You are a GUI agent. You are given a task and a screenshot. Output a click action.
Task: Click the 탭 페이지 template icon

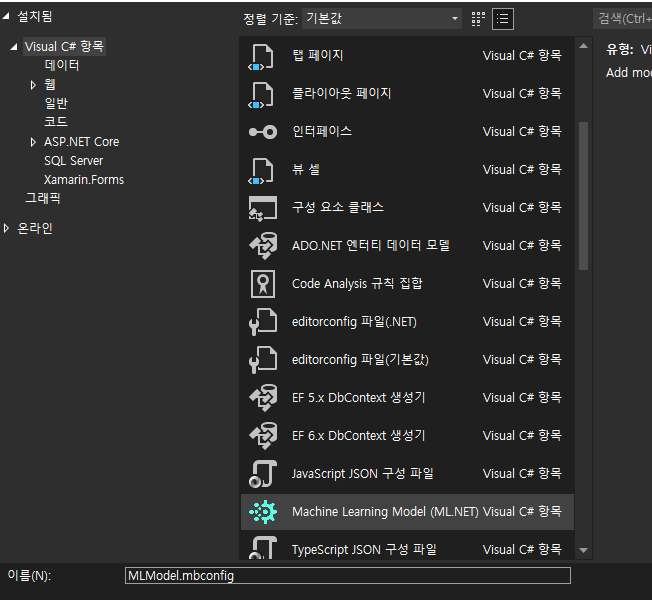coord(262,57)
